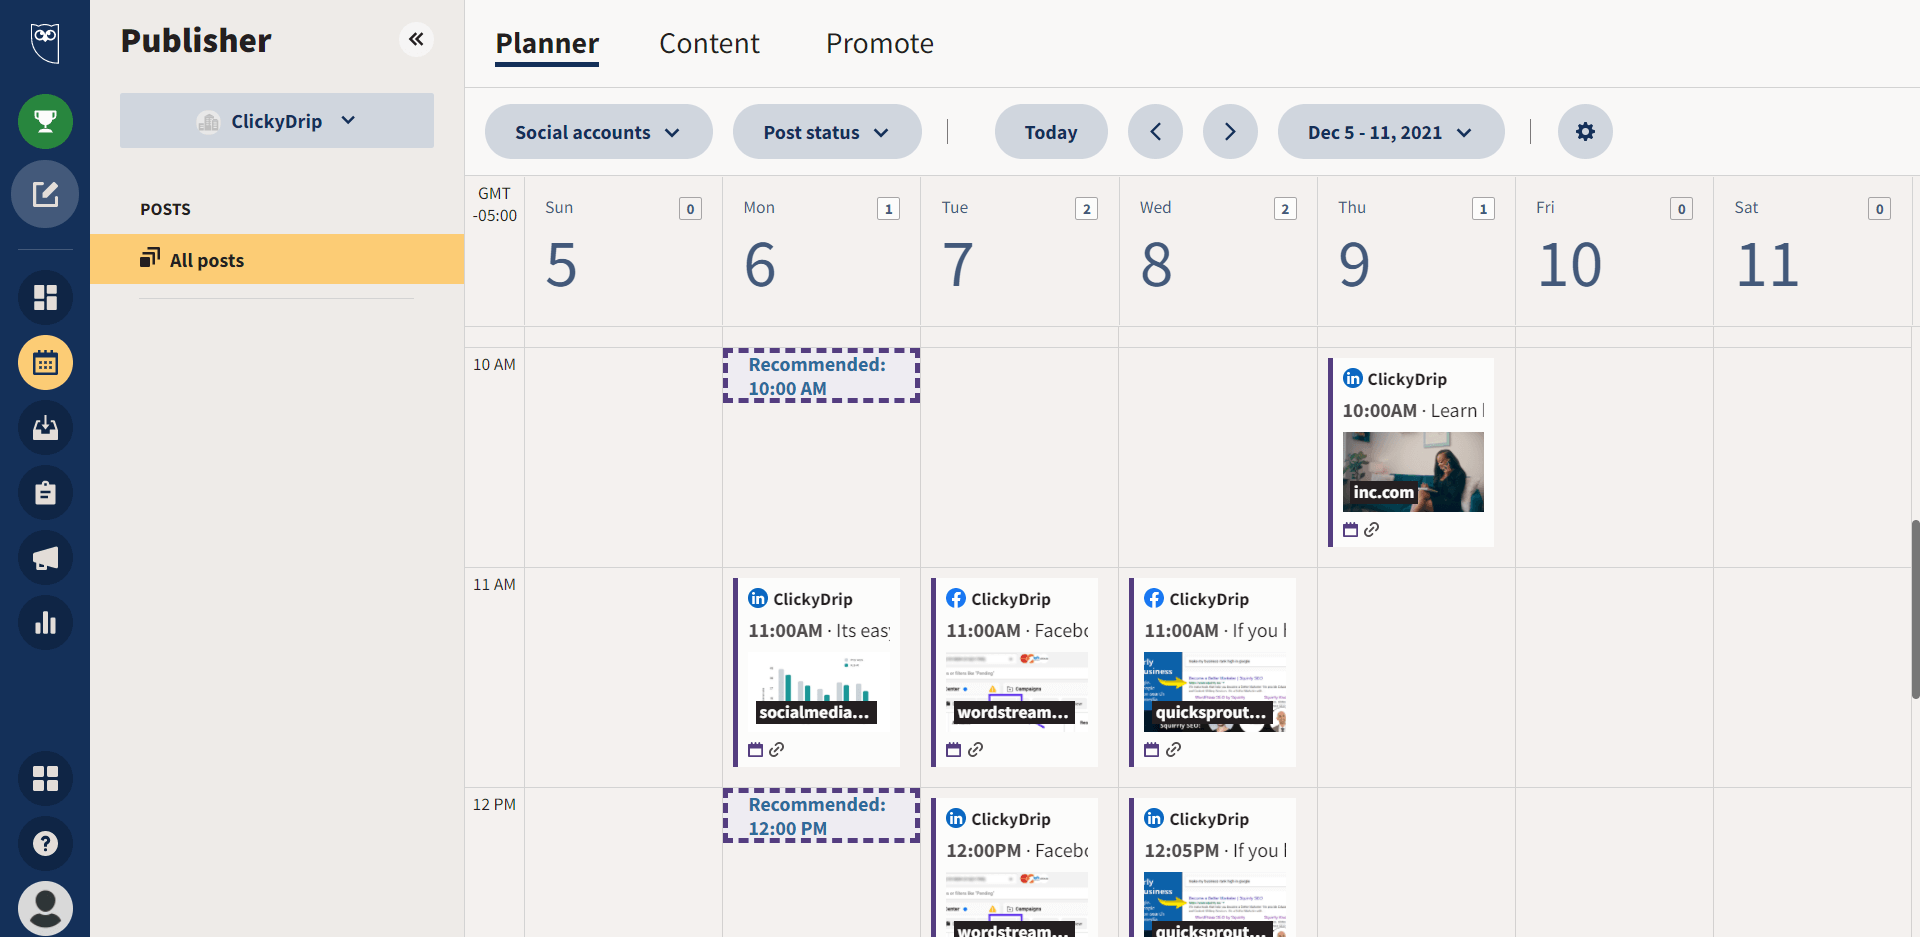Click the Tuesday post count badge

1086,208
